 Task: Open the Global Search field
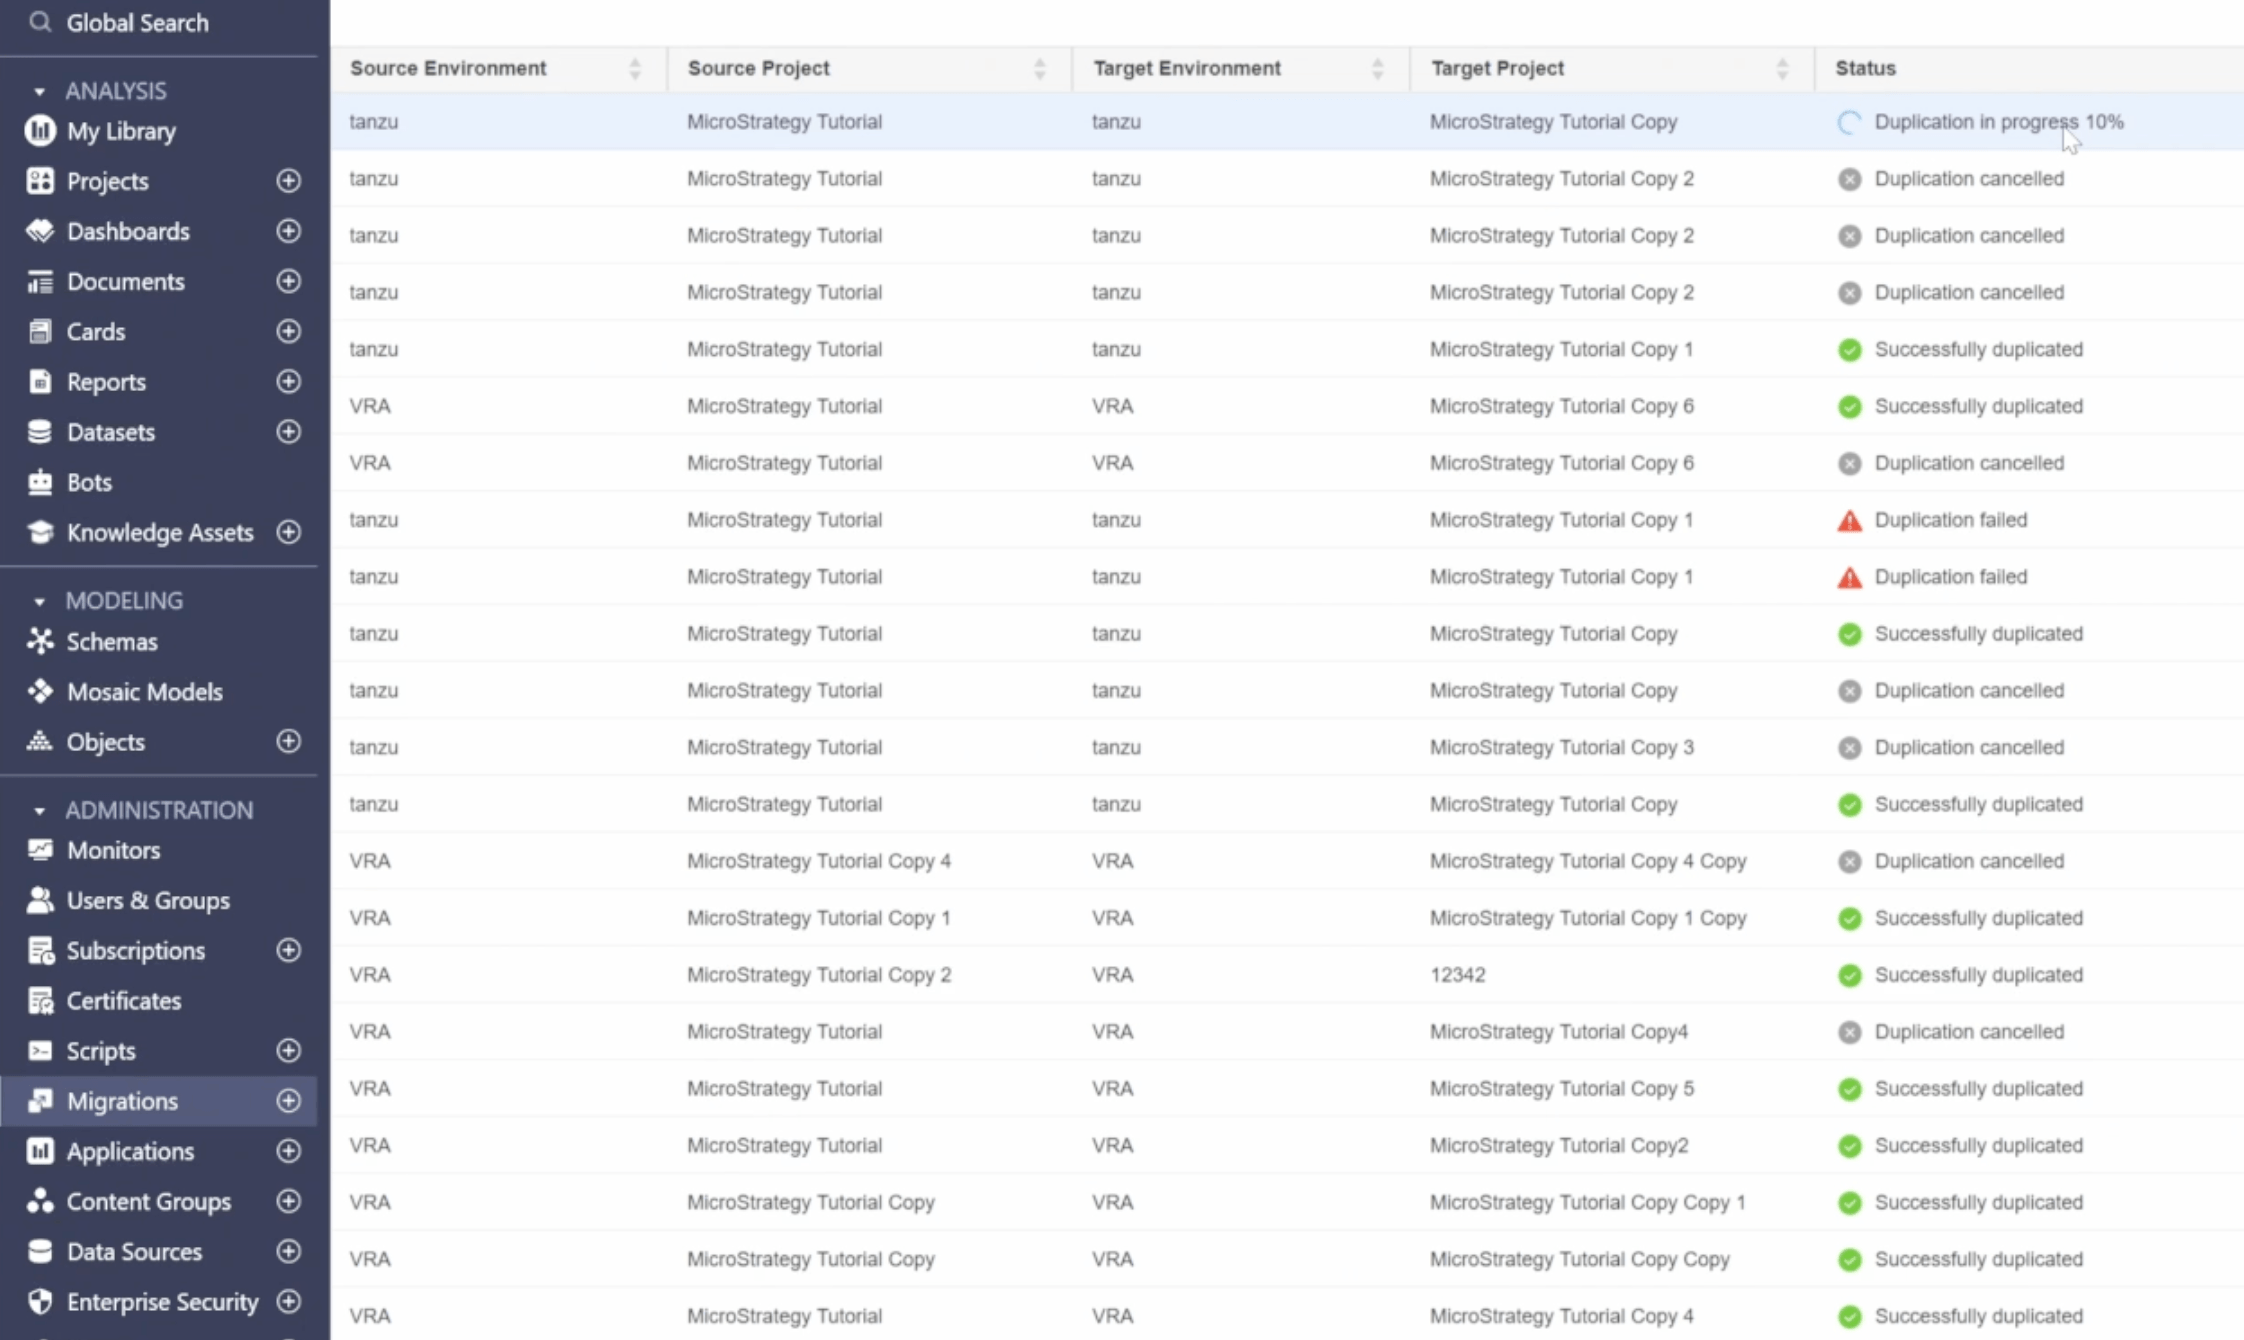[x=138, y=22]
